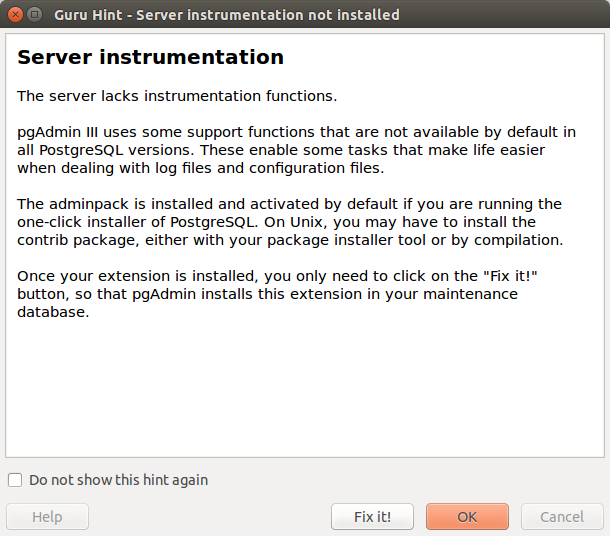Click 'one-click installer of PostgreSQL' text
610x536 pixels.
[x=136, y=222]
